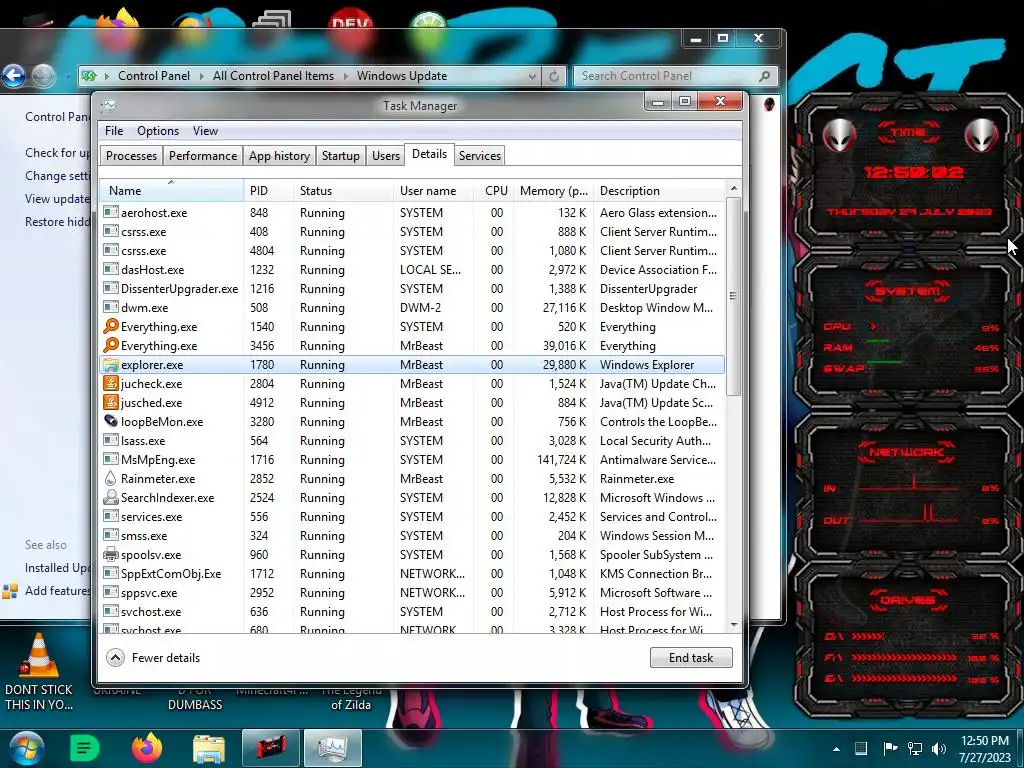The width and height of the screenshot is (1024, 768).
Task: Select the DissenterUpgrader.exe row
Action: click(x=412, y=288)
